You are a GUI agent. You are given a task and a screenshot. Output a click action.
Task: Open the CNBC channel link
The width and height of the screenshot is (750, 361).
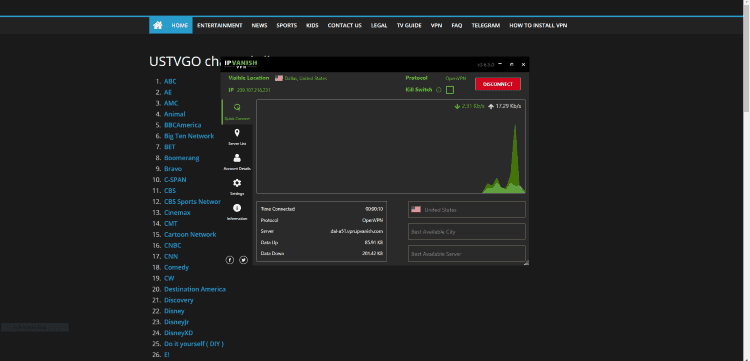[x=173, y=246]
